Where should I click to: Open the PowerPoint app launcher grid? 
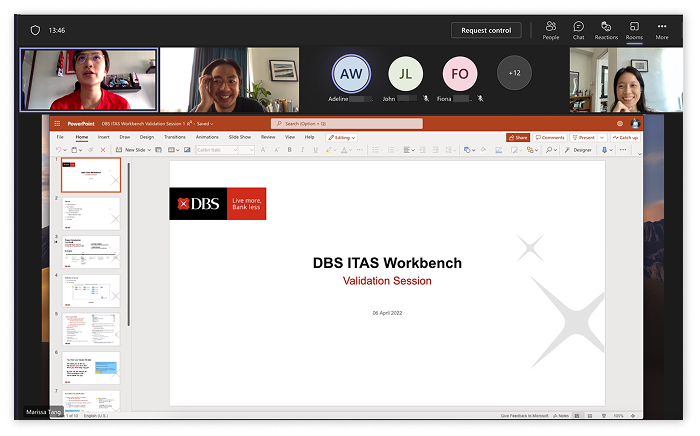57,124
